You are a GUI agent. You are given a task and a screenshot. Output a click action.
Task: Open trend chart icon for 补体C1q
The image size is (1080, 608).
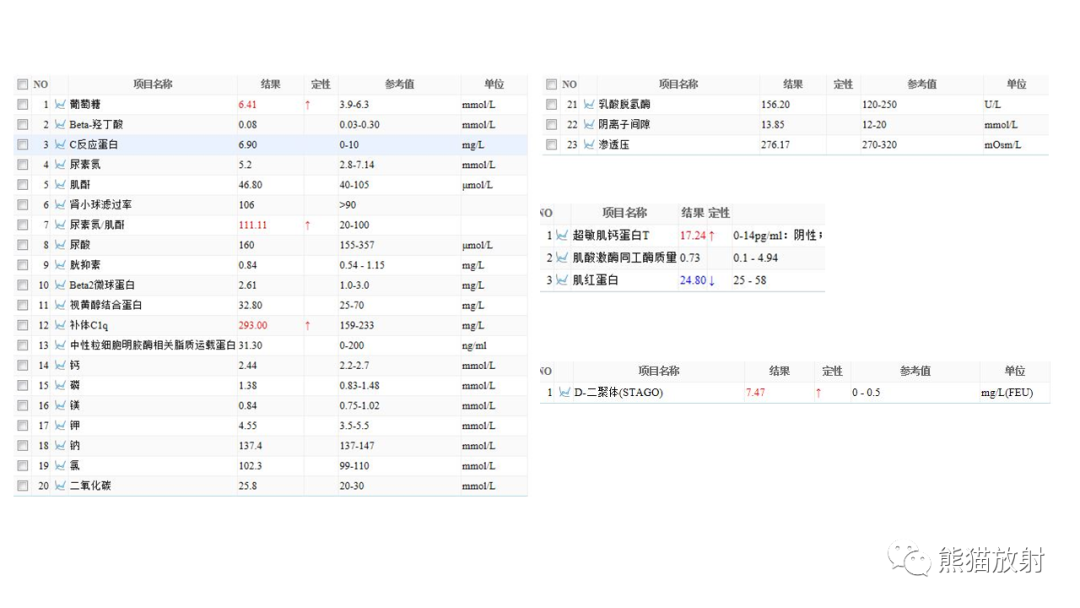point(60,325)
